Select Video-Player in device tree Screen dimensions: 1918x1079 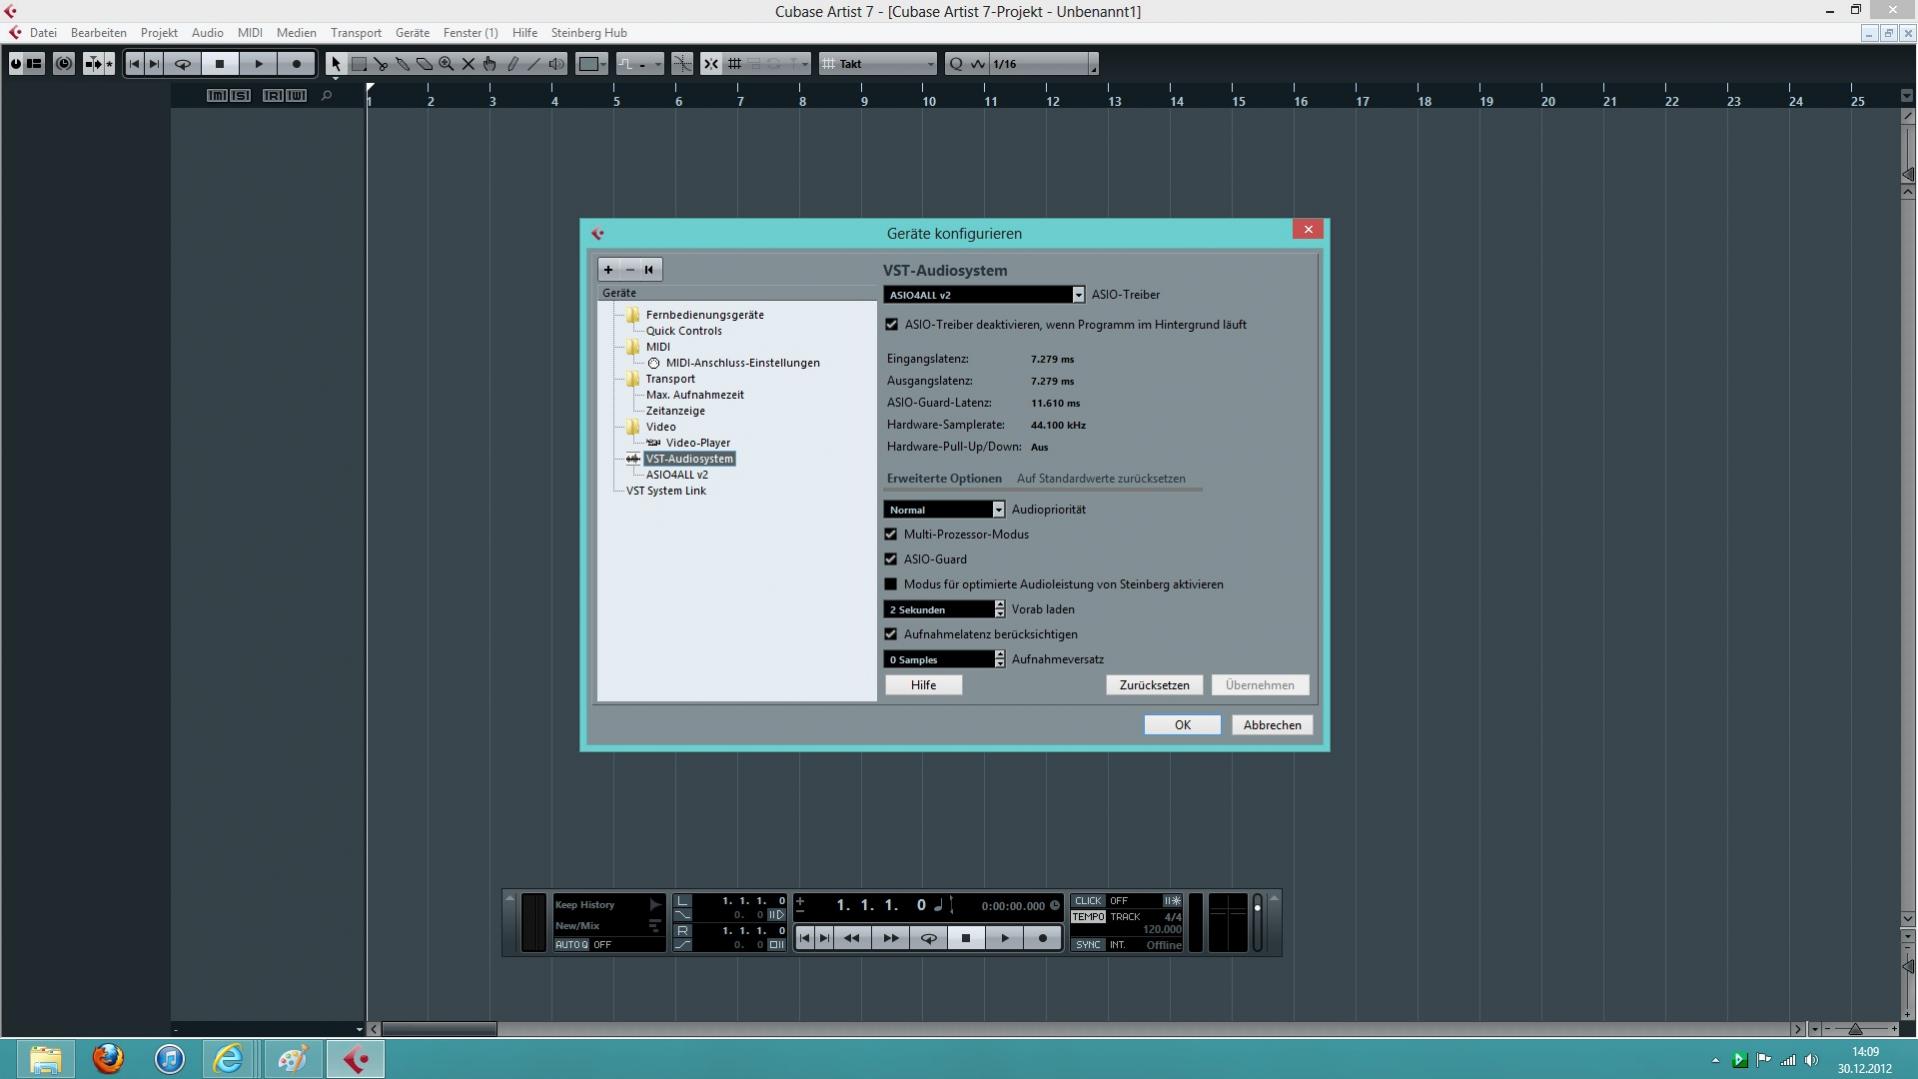pyautogui.click(x=698, y=443)
